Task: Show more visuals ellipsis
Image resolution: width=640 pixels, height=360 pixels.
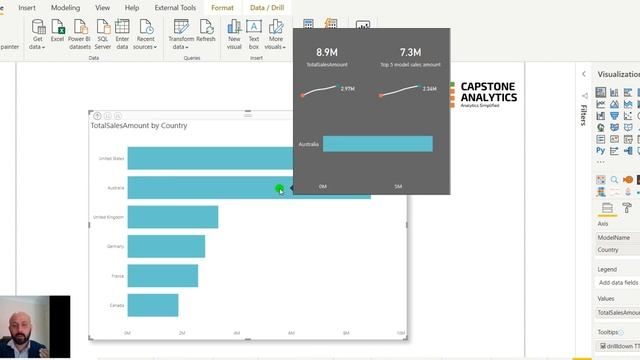Action: click(x=600, y=162)
